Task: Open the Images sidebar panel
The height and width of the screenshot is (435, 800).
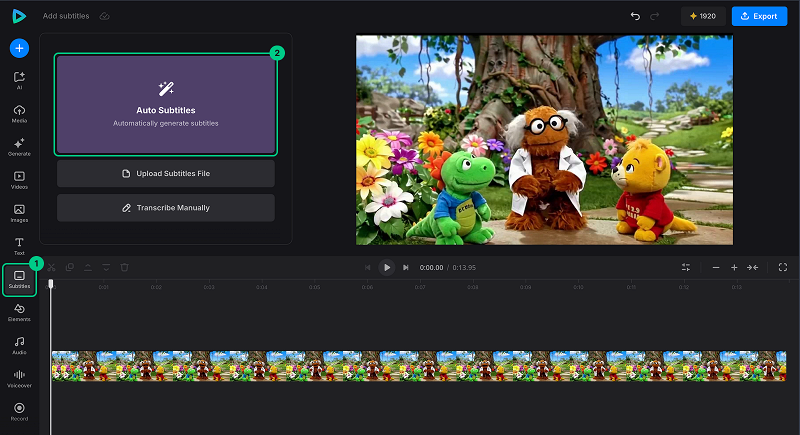Action: pos(19,213)
